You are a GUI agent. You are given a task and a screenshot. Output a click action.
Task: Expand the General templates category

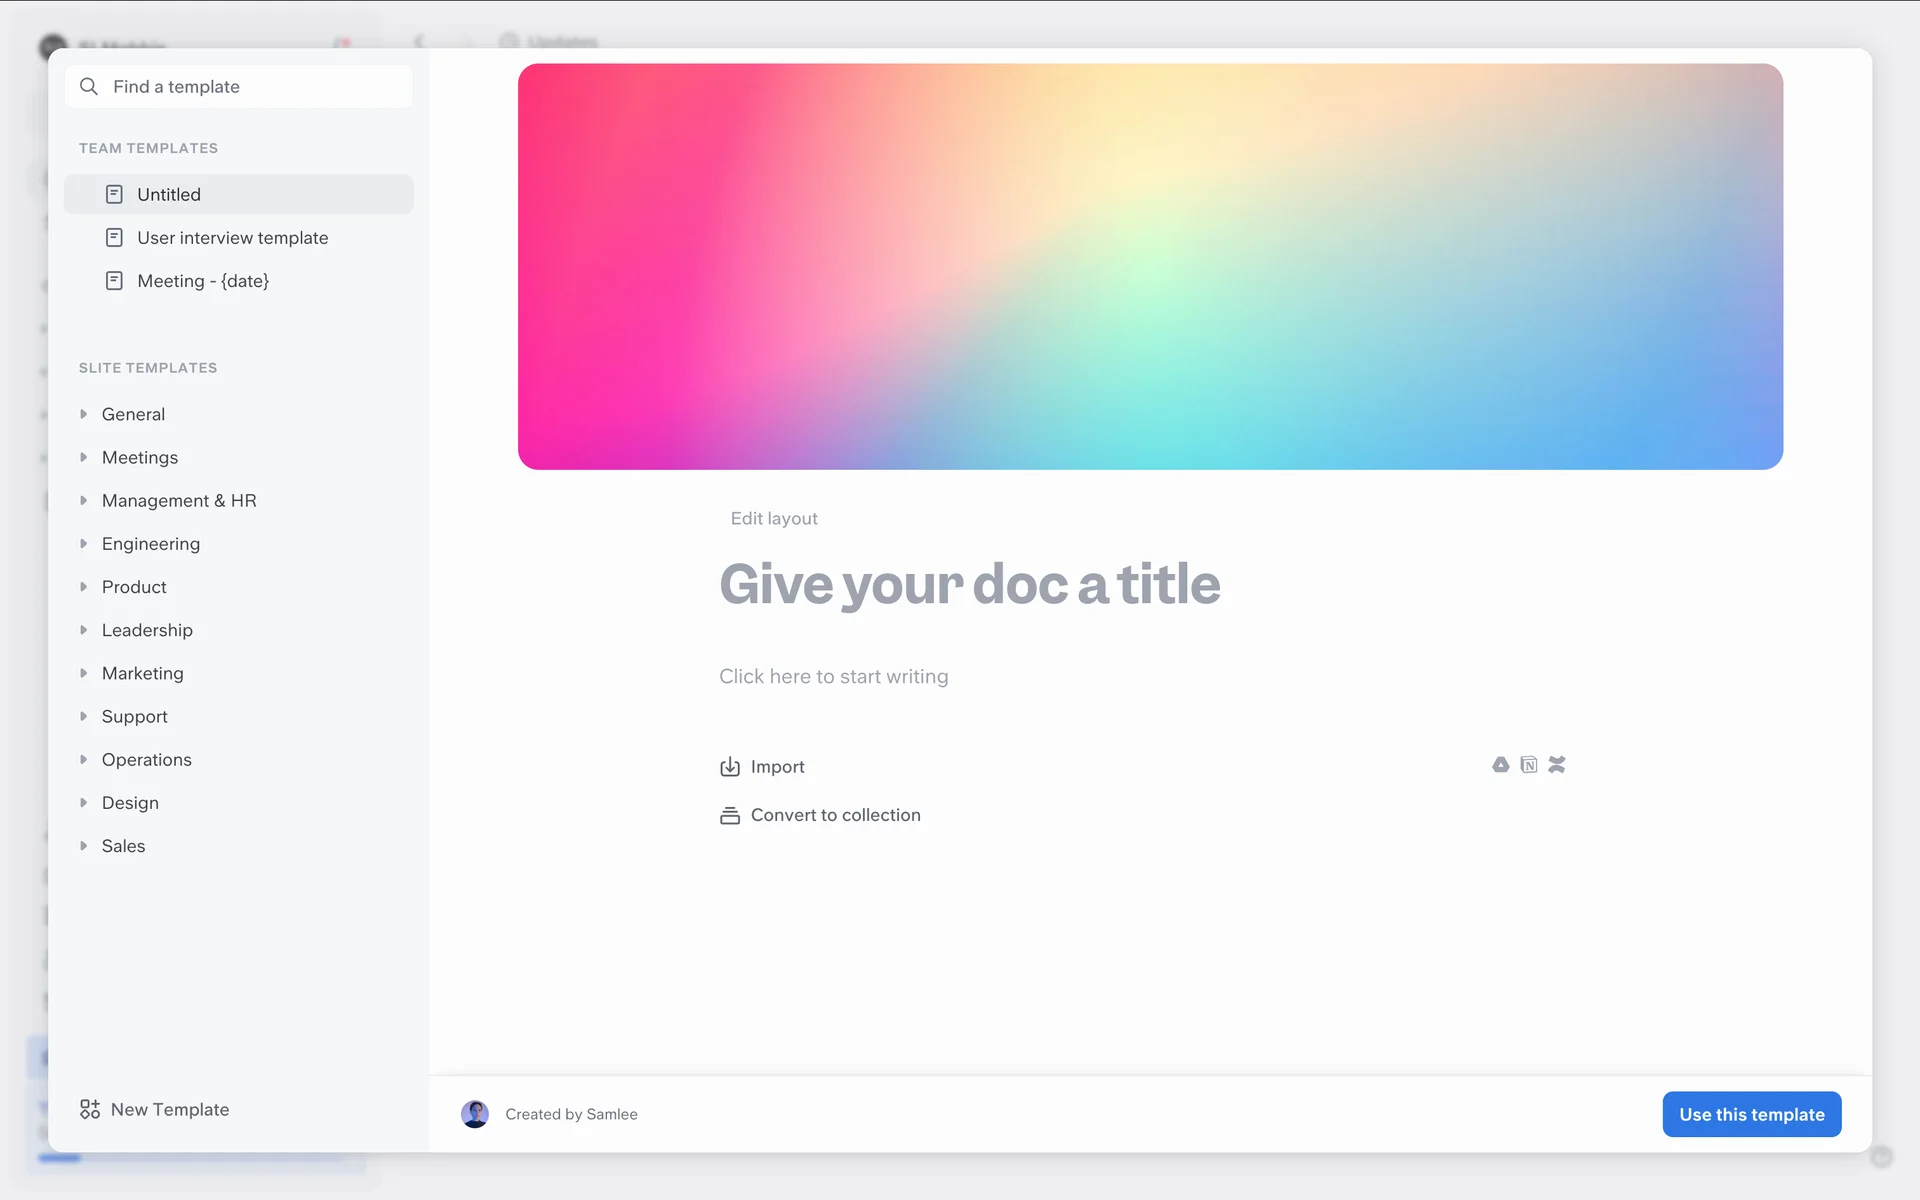pos(84,414)
